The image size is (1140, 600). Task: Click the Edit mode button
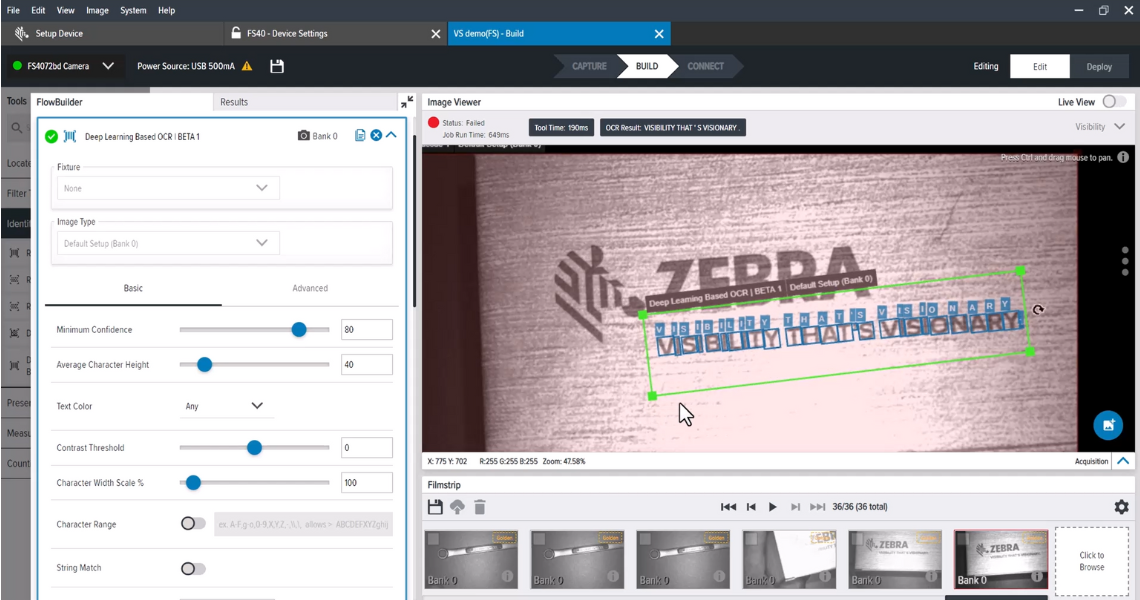[x=1040, y=66]
